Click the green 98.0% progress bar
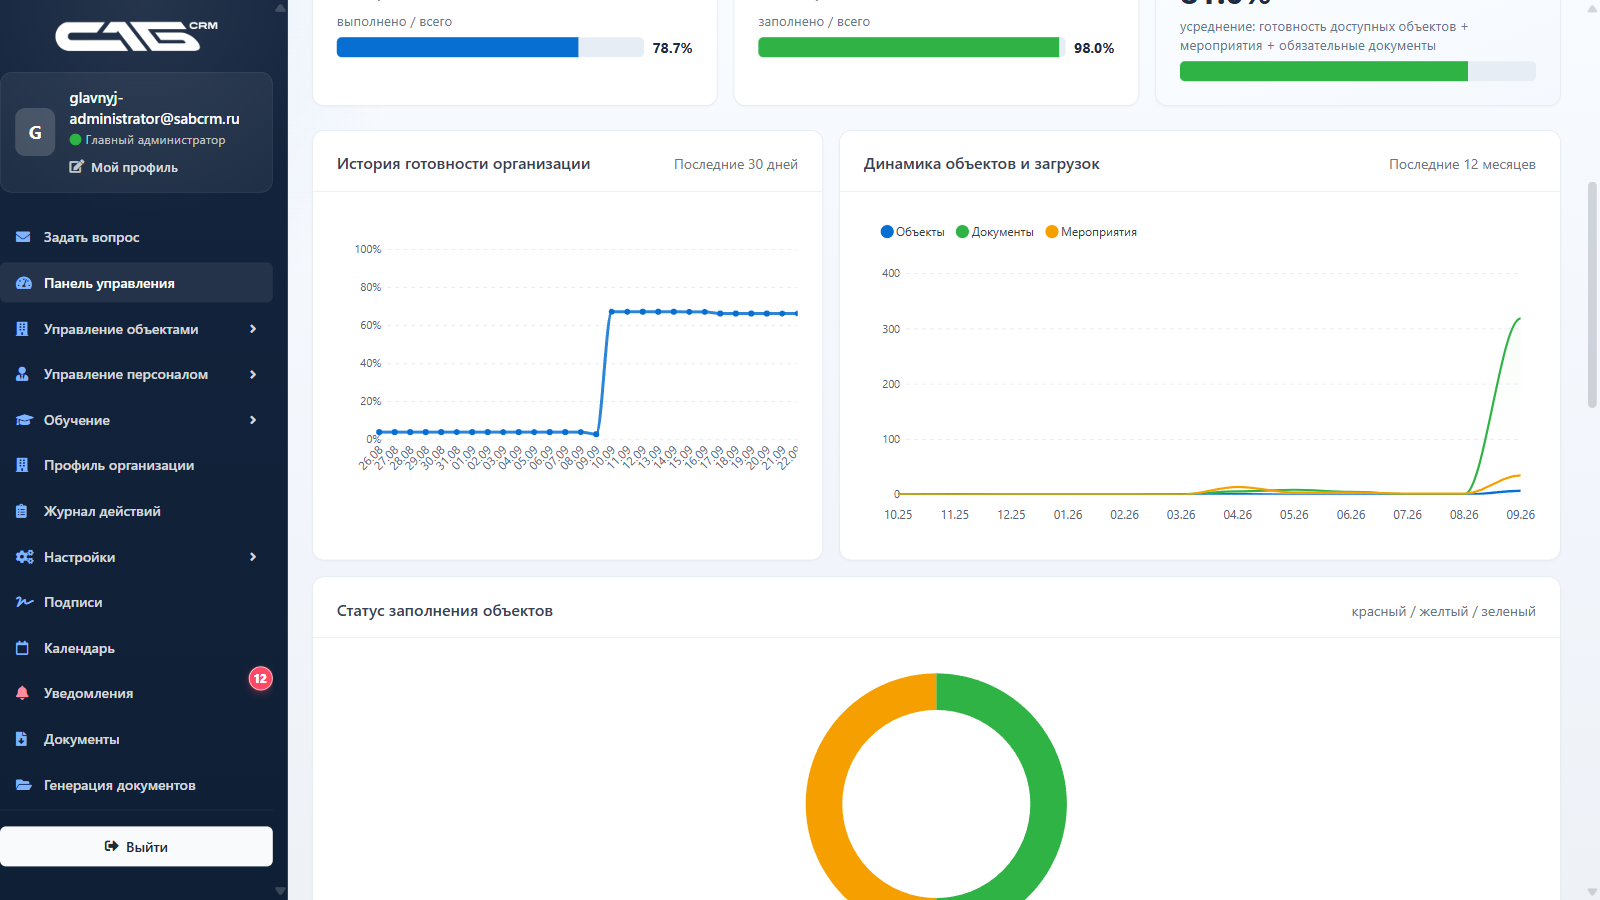 pyautogui.click(x=911, y=47)
